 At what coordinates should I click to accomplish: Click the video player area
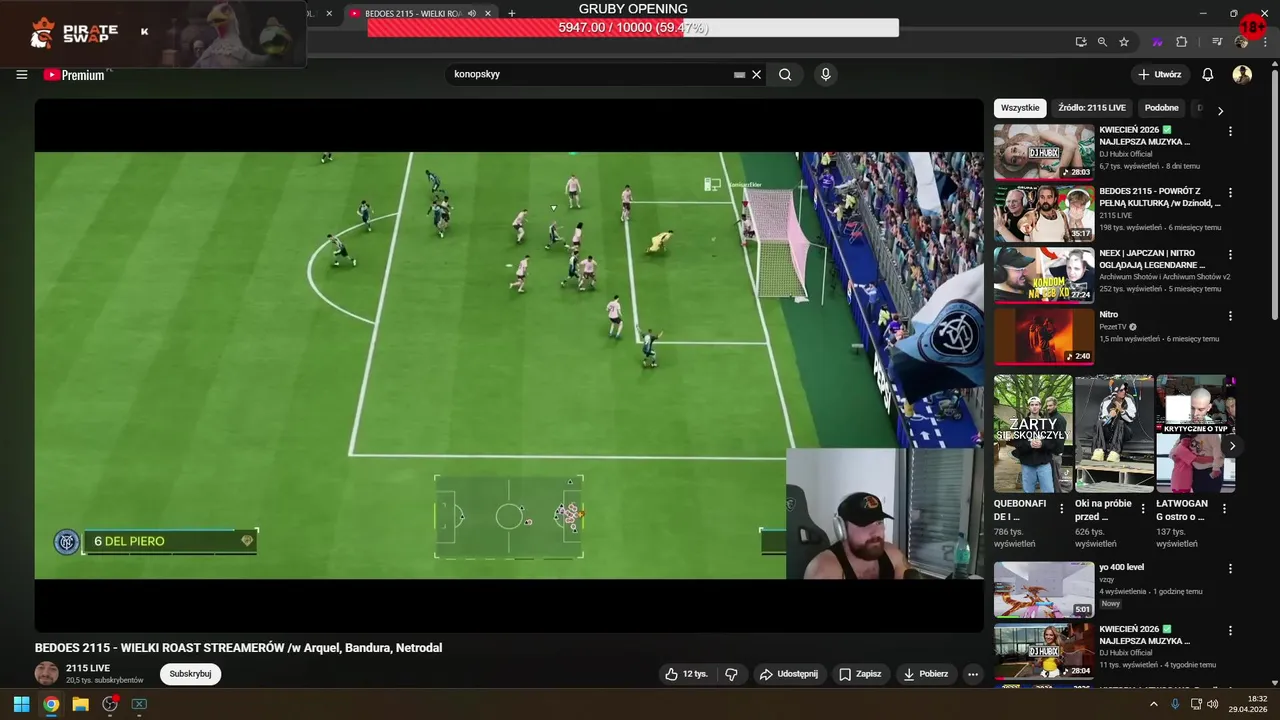point(509,365)
